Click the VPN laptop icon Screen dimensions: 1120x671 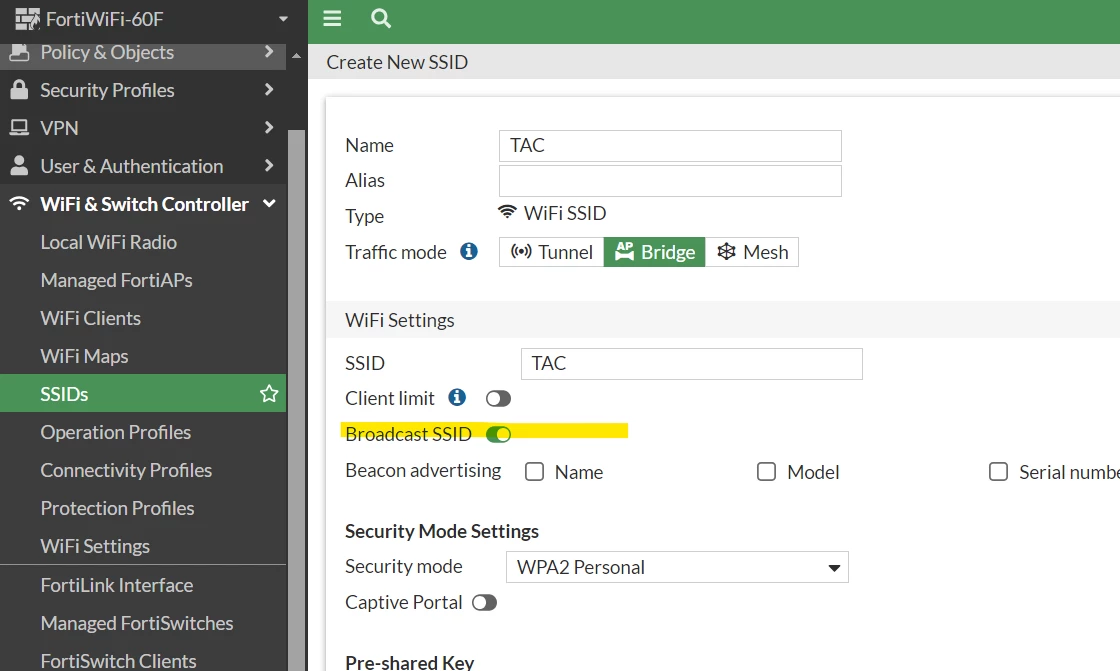(x=19, y=127)
